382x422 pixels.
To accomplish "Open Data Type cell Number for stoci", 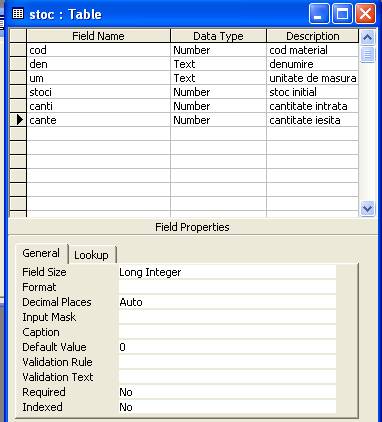I will pyautogui.click(x=218, y=92).
